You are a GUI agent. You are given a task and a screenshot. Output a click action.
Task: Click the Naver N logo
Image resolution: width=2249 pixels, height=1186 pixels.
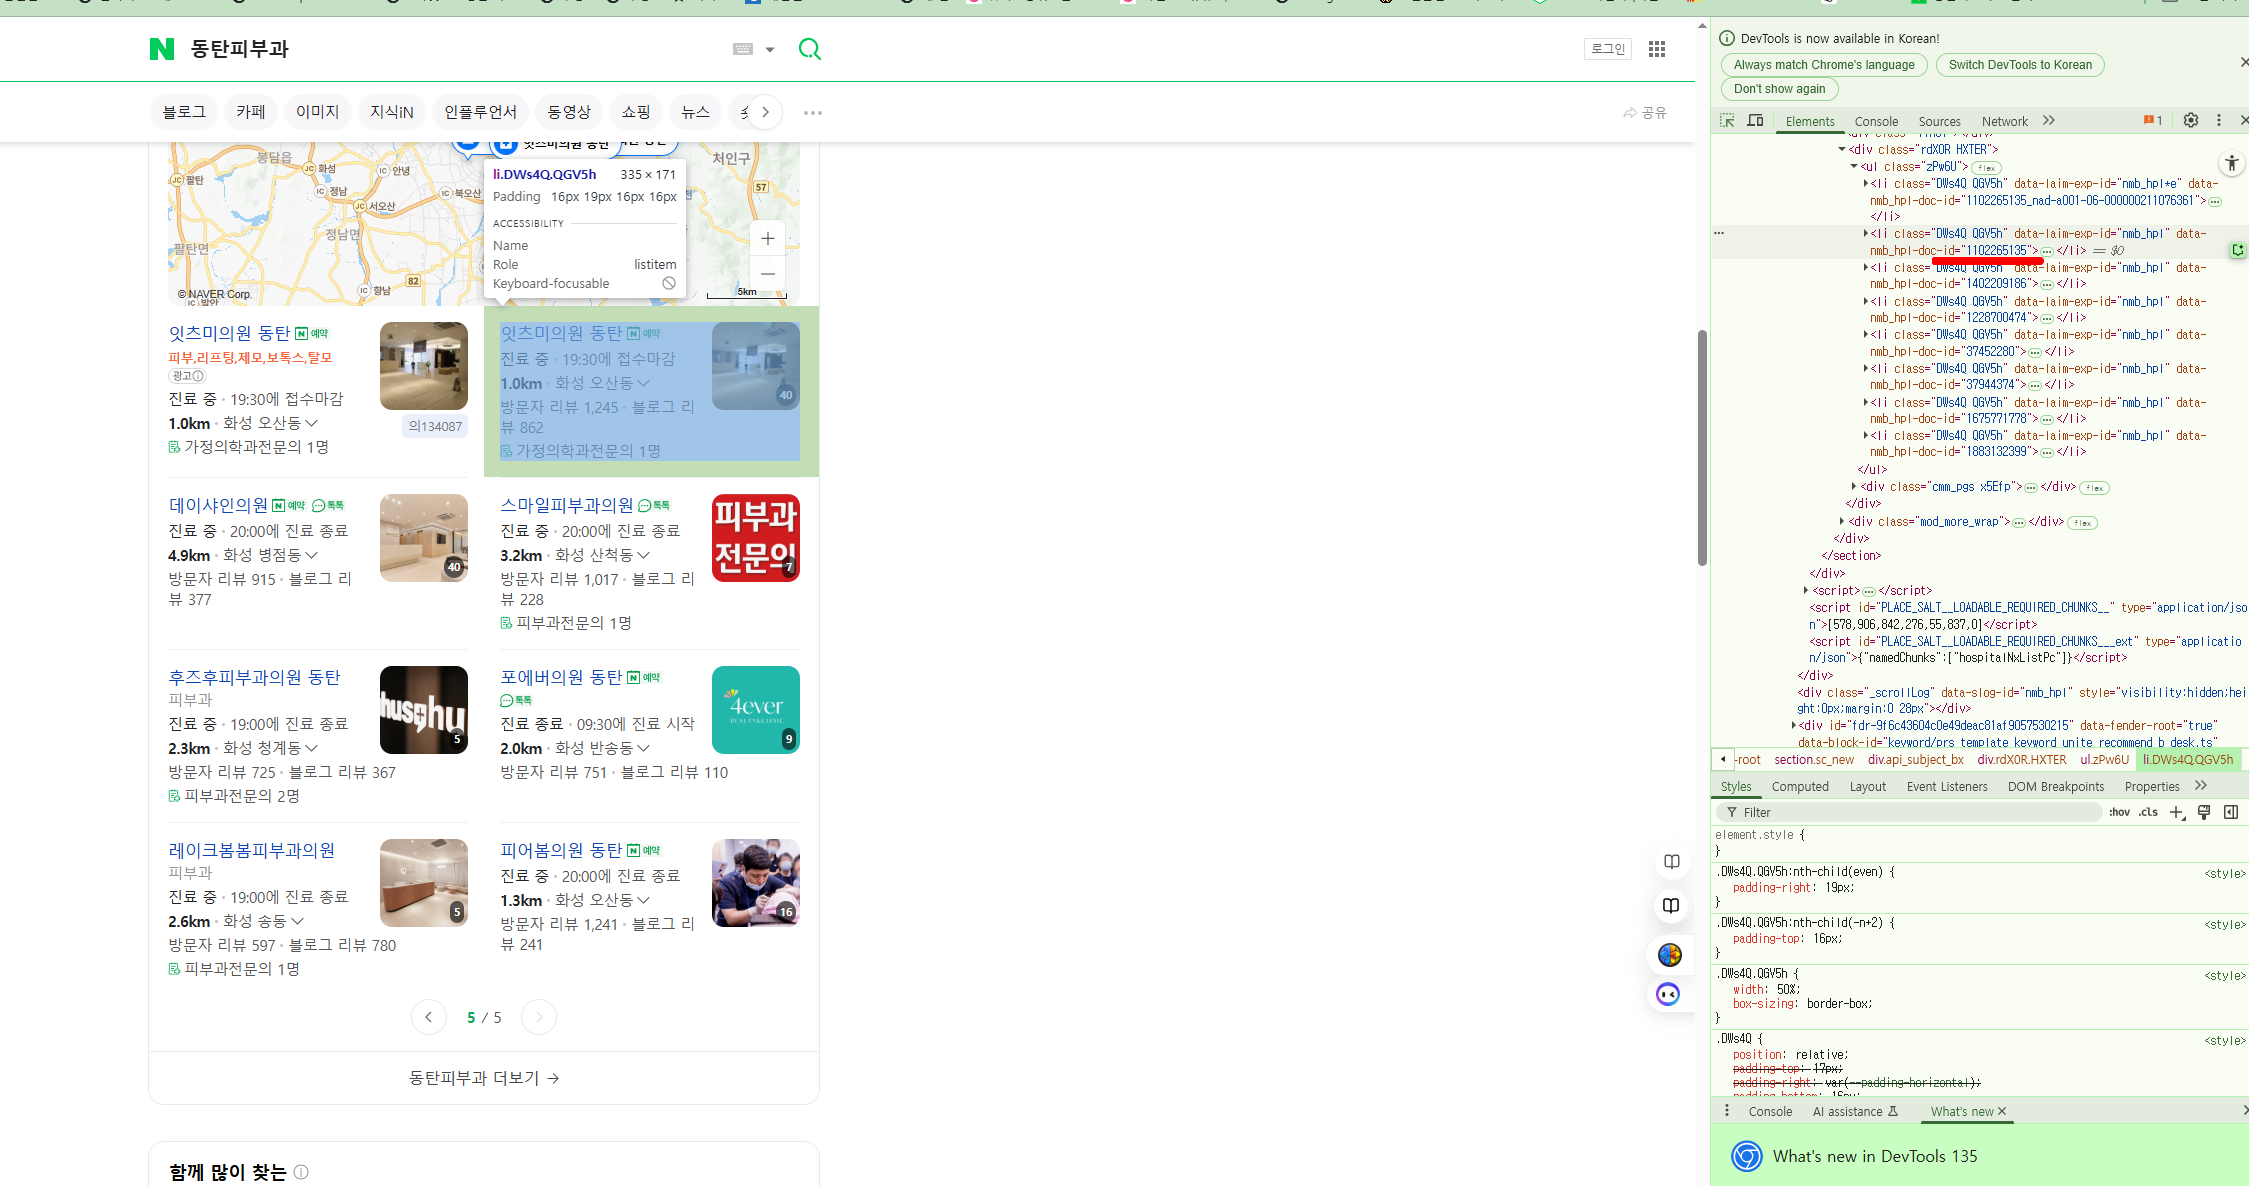[x=162, y=49]
